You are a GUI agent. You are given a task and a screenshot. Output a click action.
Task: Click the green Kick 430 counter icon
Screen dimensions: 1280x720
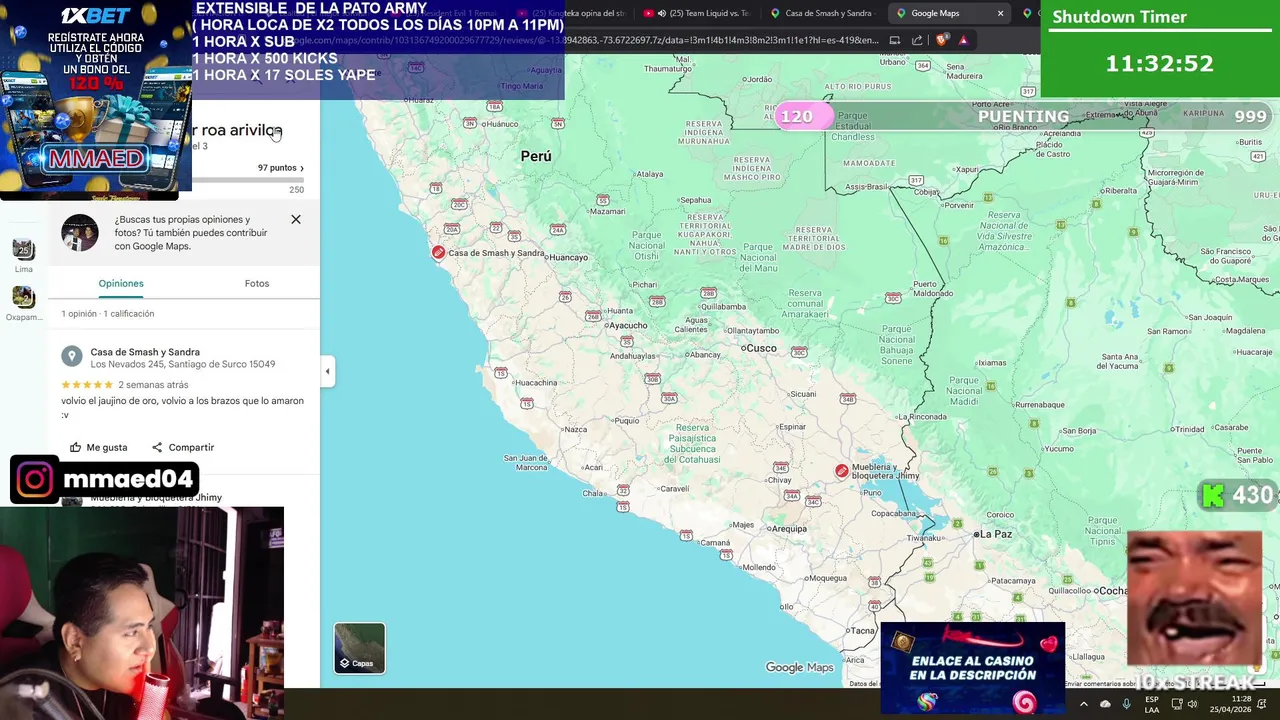1213,495
